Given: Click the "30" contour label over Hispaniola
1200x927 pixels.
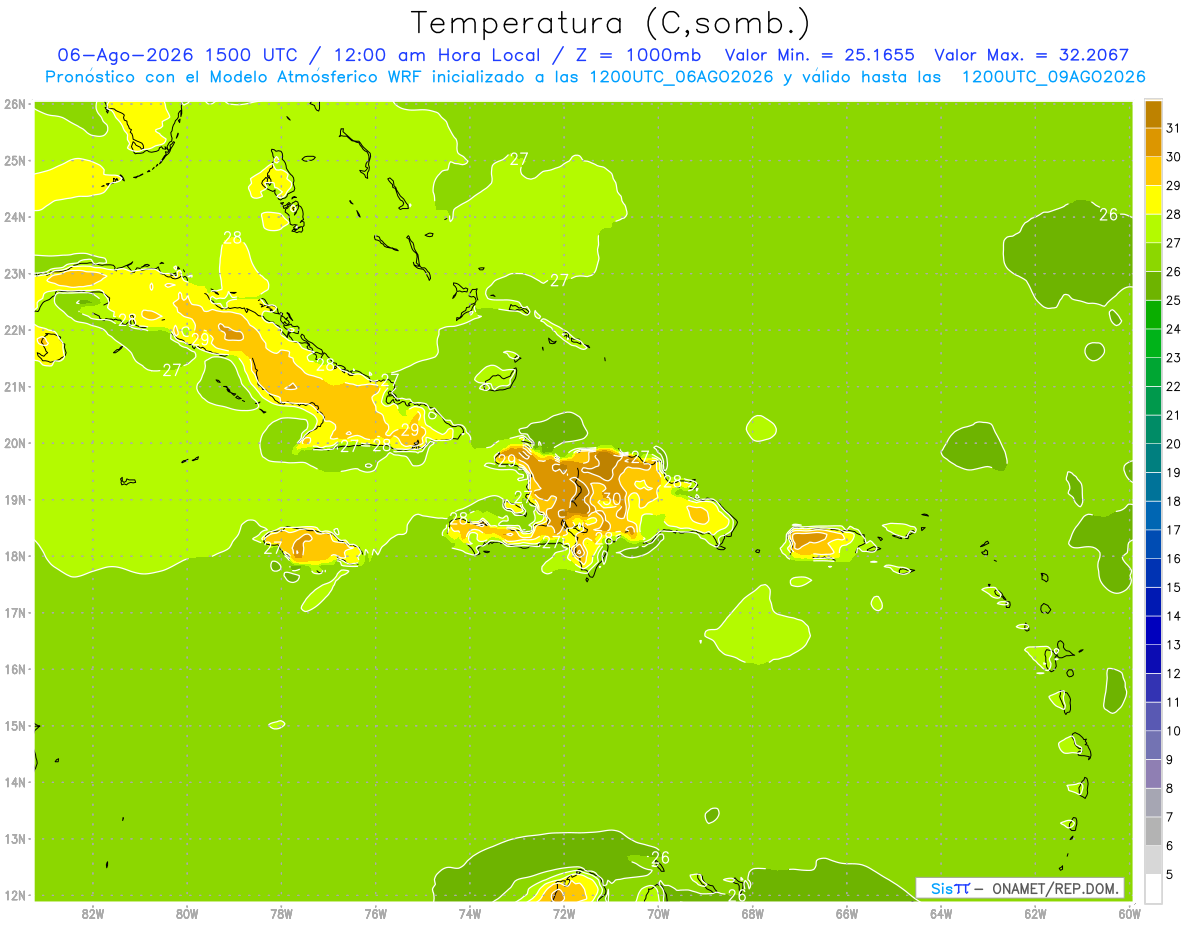Looking at the screenshot, I should pos(613,498).
